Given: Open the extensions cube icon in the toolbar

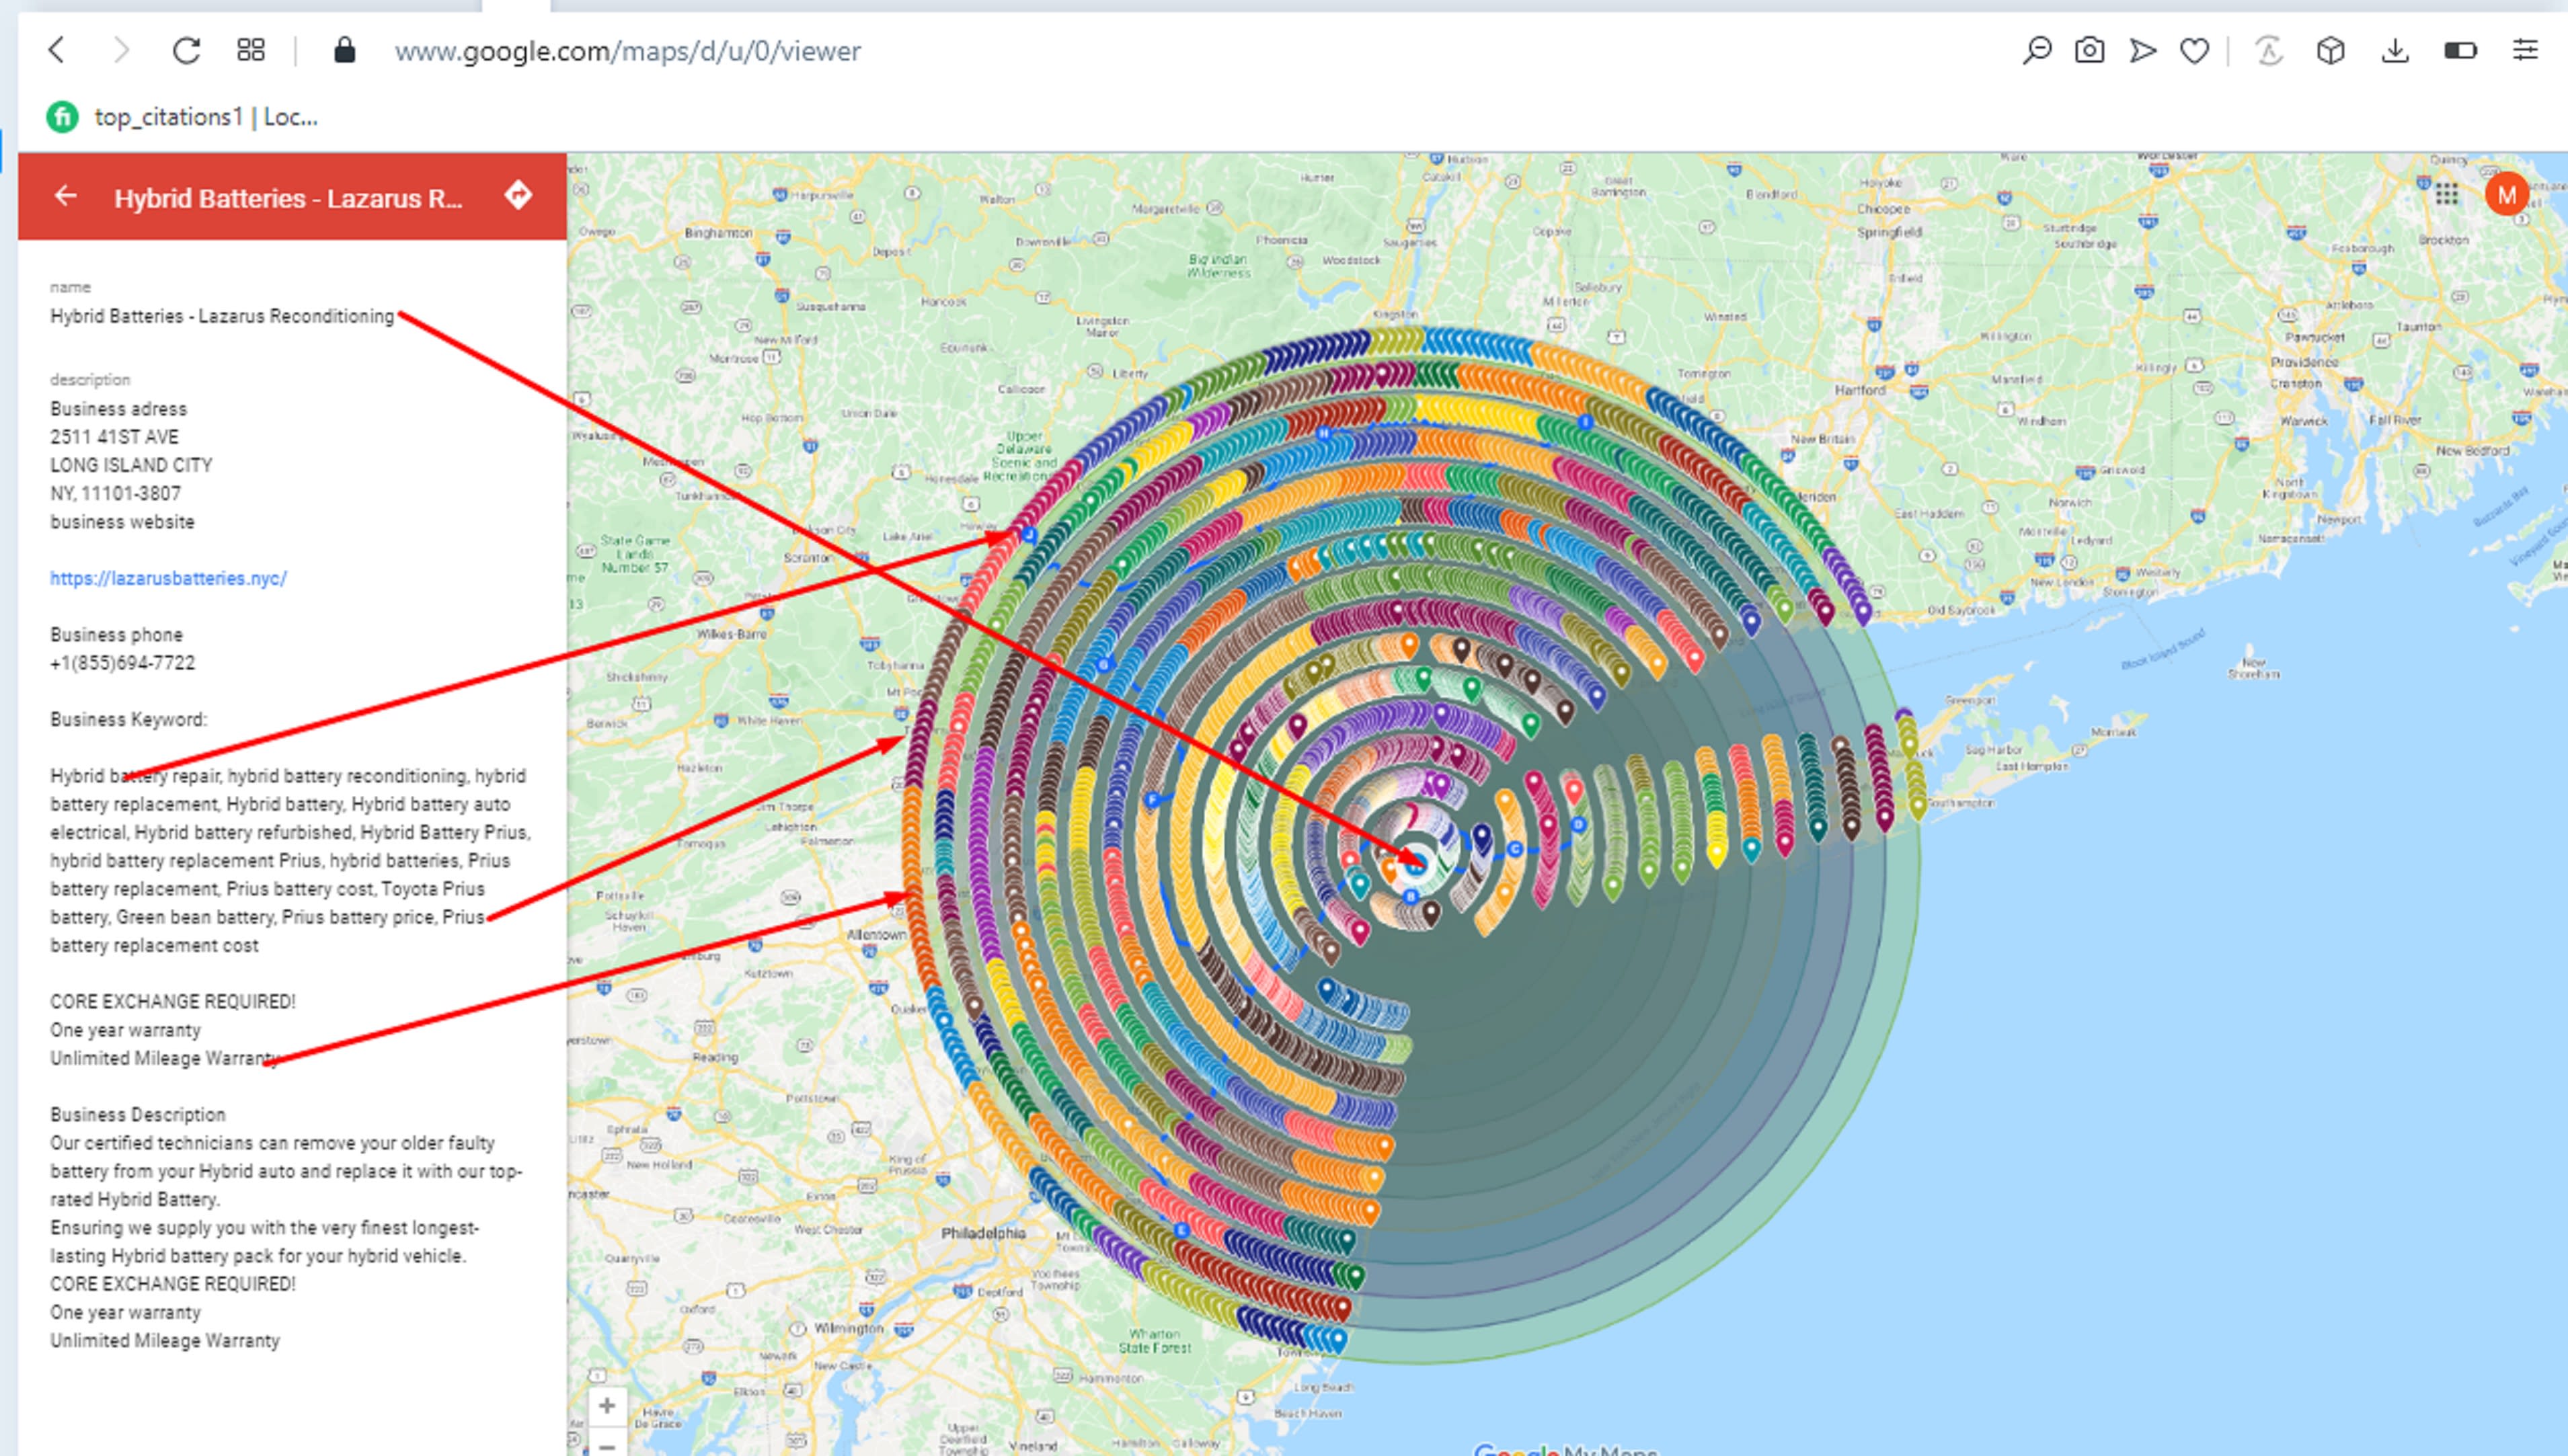Looking at the screenshot, I should (x=2330, y=52).
